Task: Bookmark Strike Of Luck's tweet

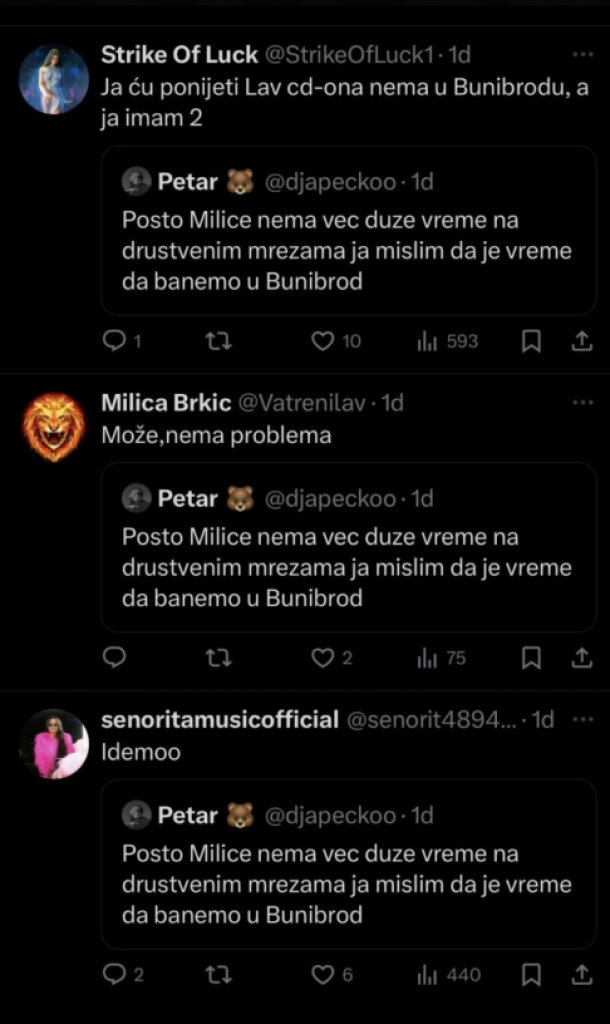Action: click(x=532, y=342)
